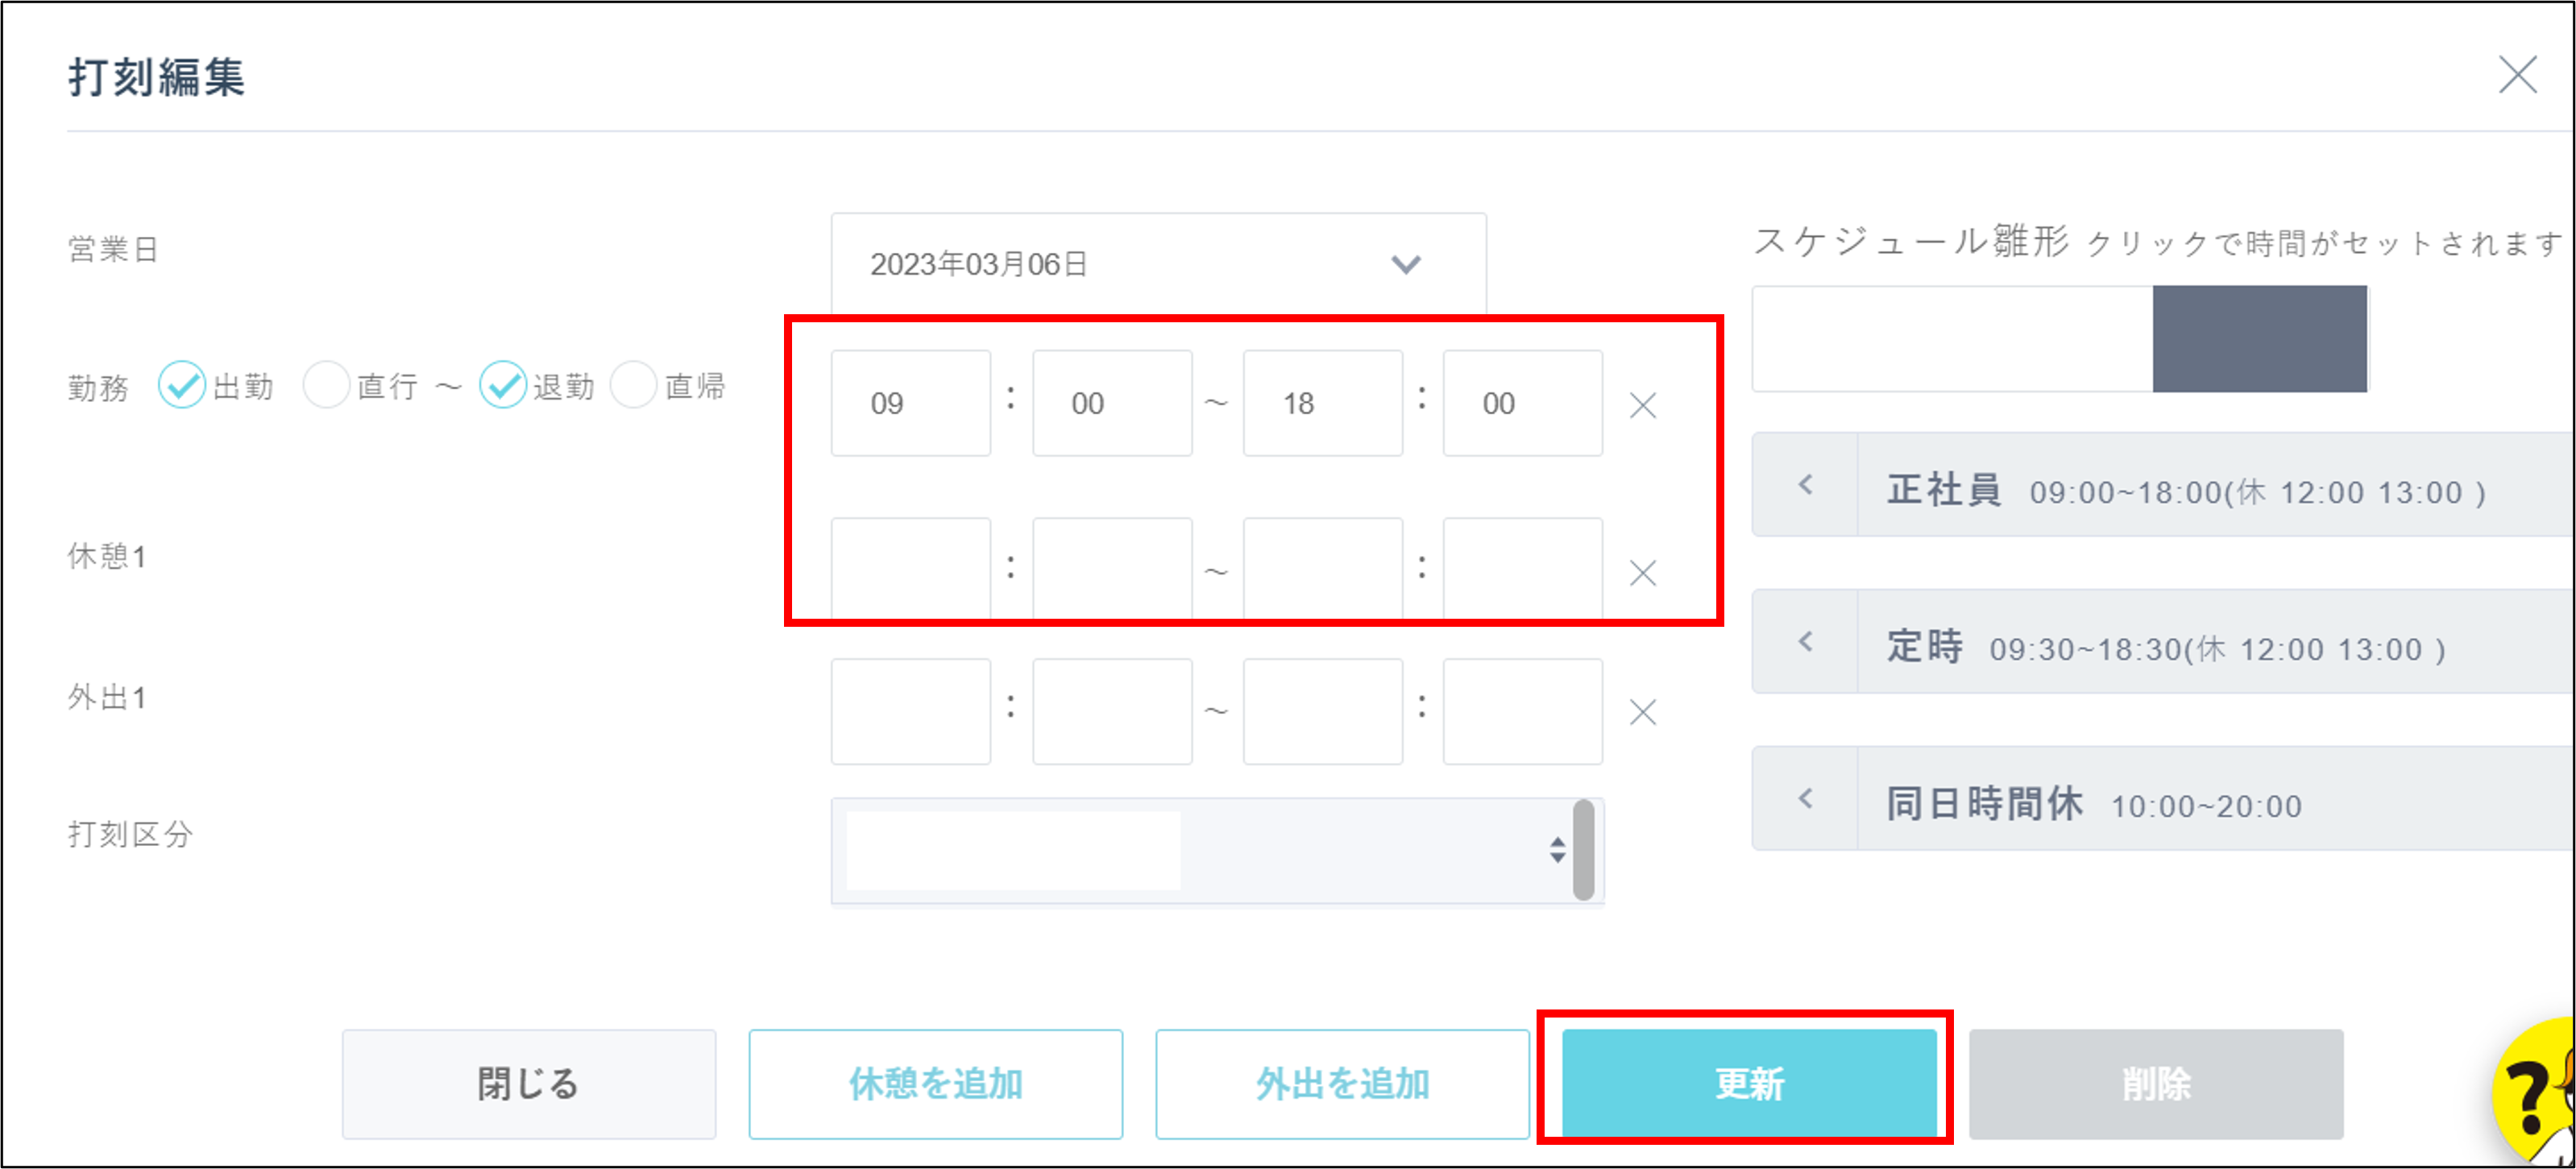
Task: Click arrow beside 同日時間休 schedule template
Action: coord(1805,798)
